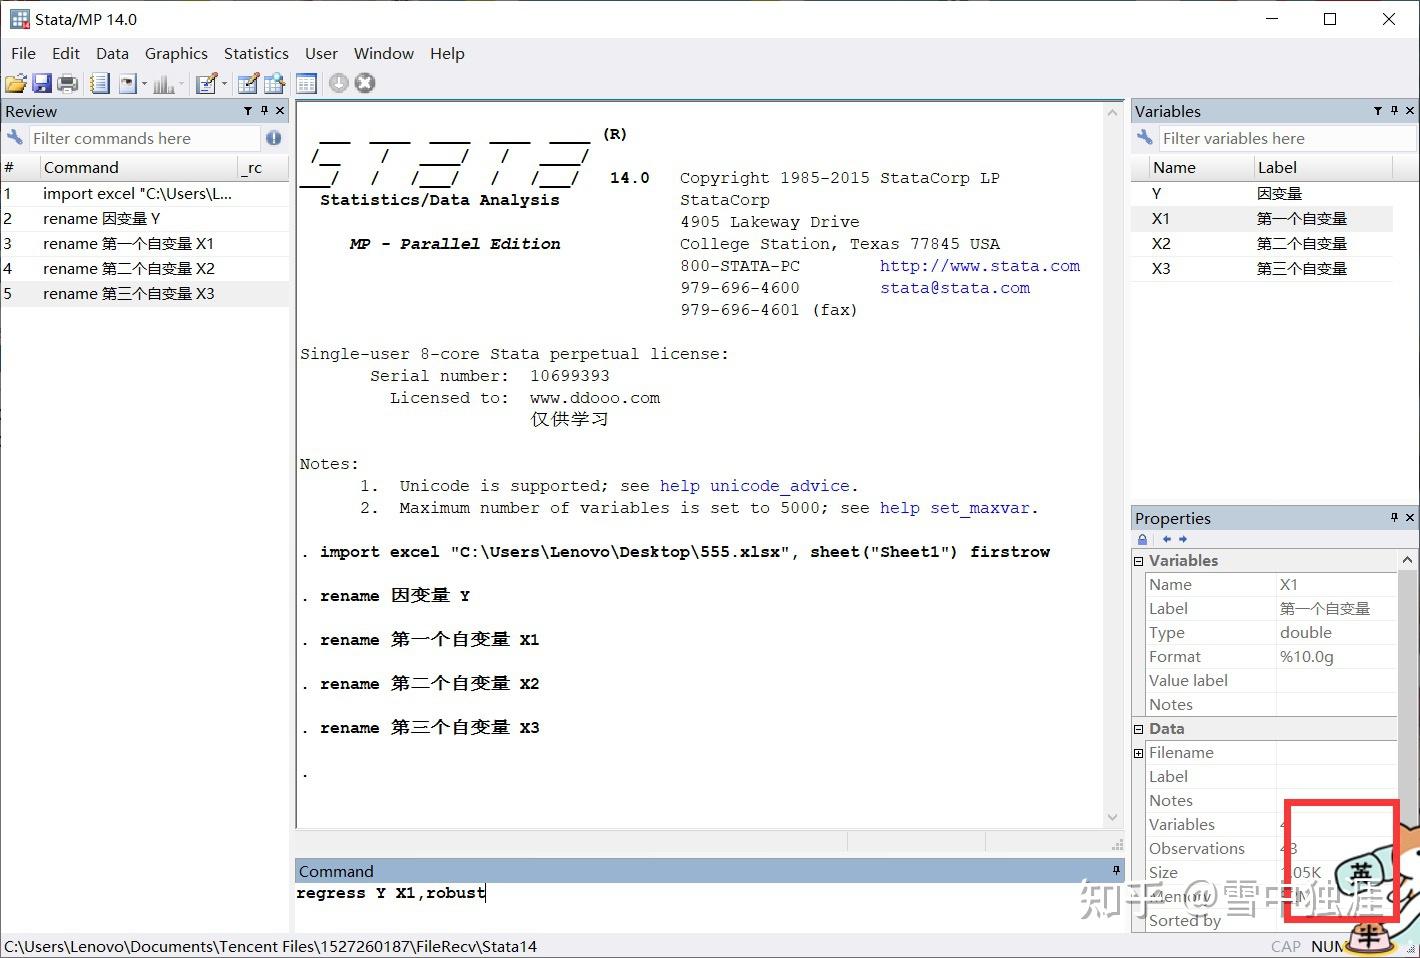Click the Review panel filter funnel icon
This screenshot has height=958, width=1420.
247,111
